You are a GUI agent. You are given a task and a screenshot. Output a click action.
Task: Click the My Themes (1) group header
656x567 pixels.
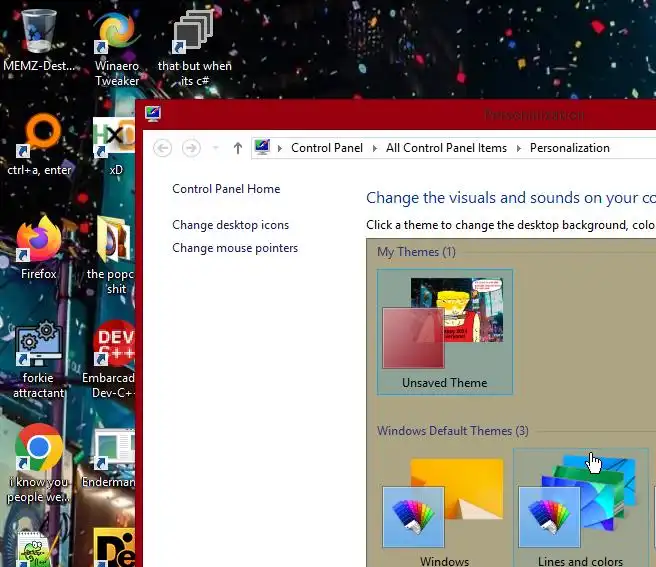416,252
